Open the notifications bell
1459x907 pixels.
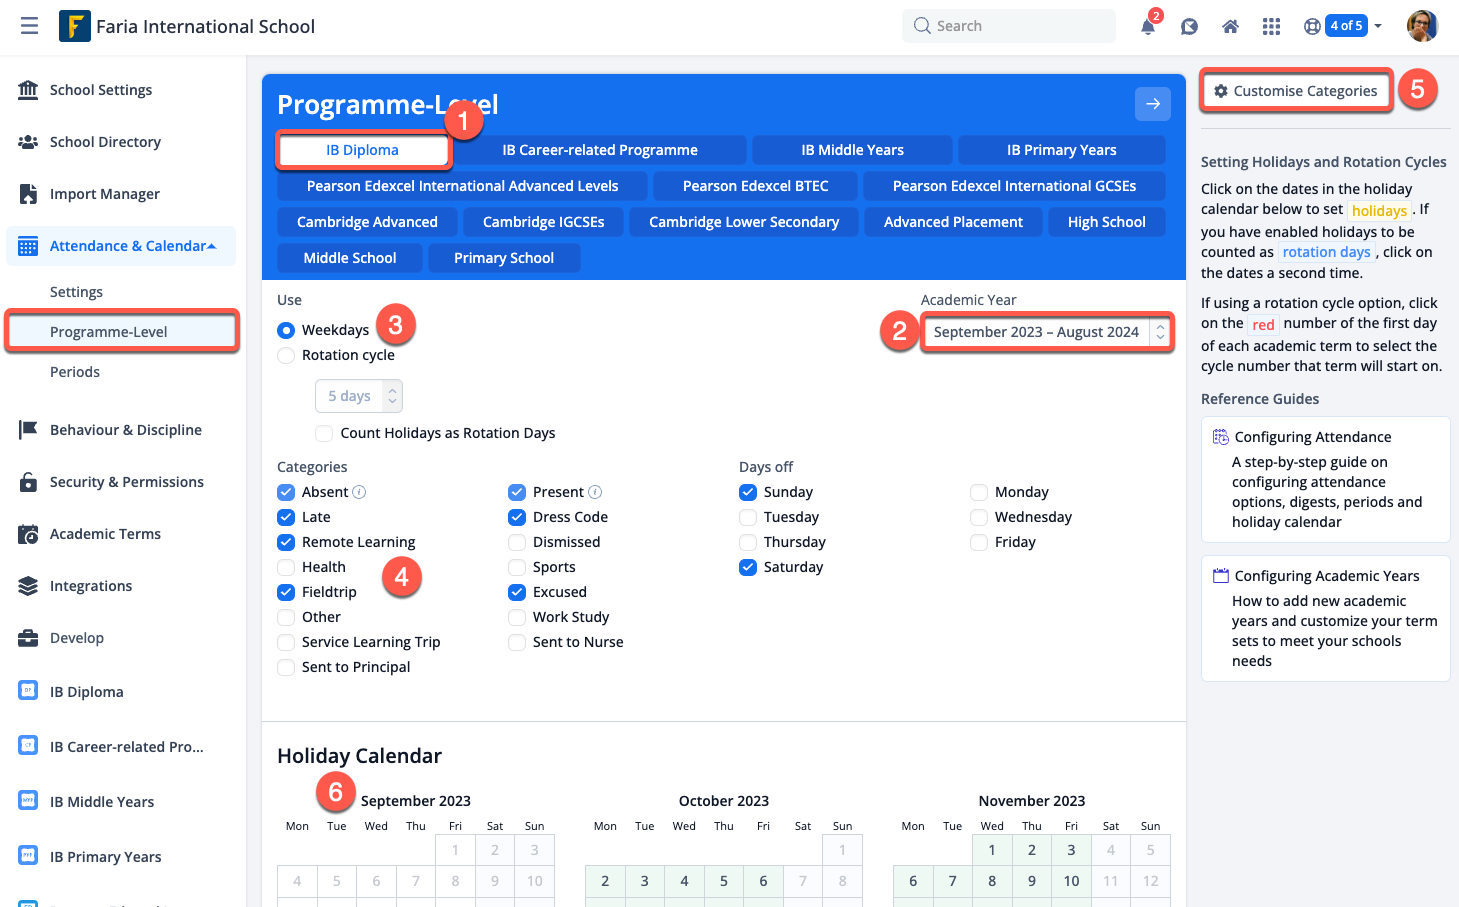coord(1148,27)
